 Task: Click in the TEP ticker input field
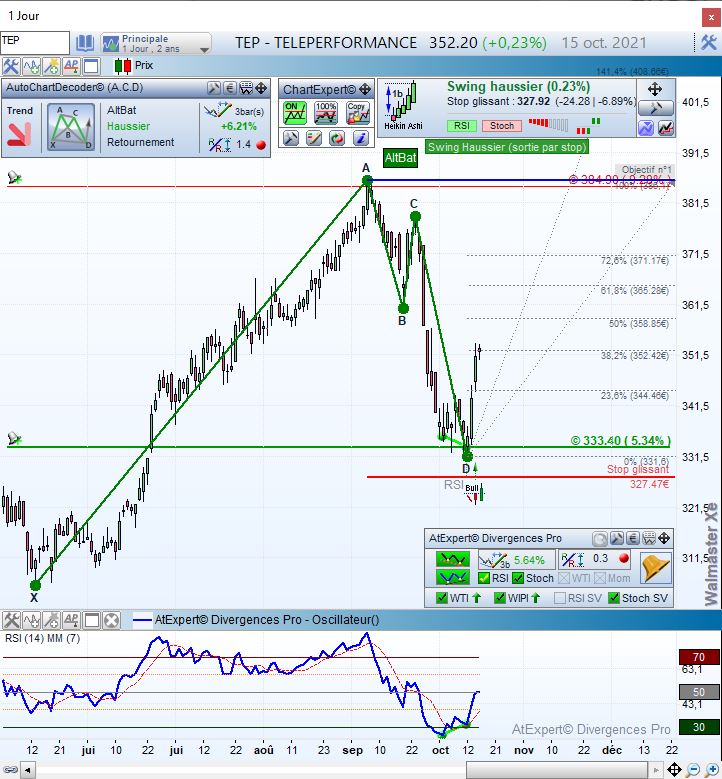point(35,43)
